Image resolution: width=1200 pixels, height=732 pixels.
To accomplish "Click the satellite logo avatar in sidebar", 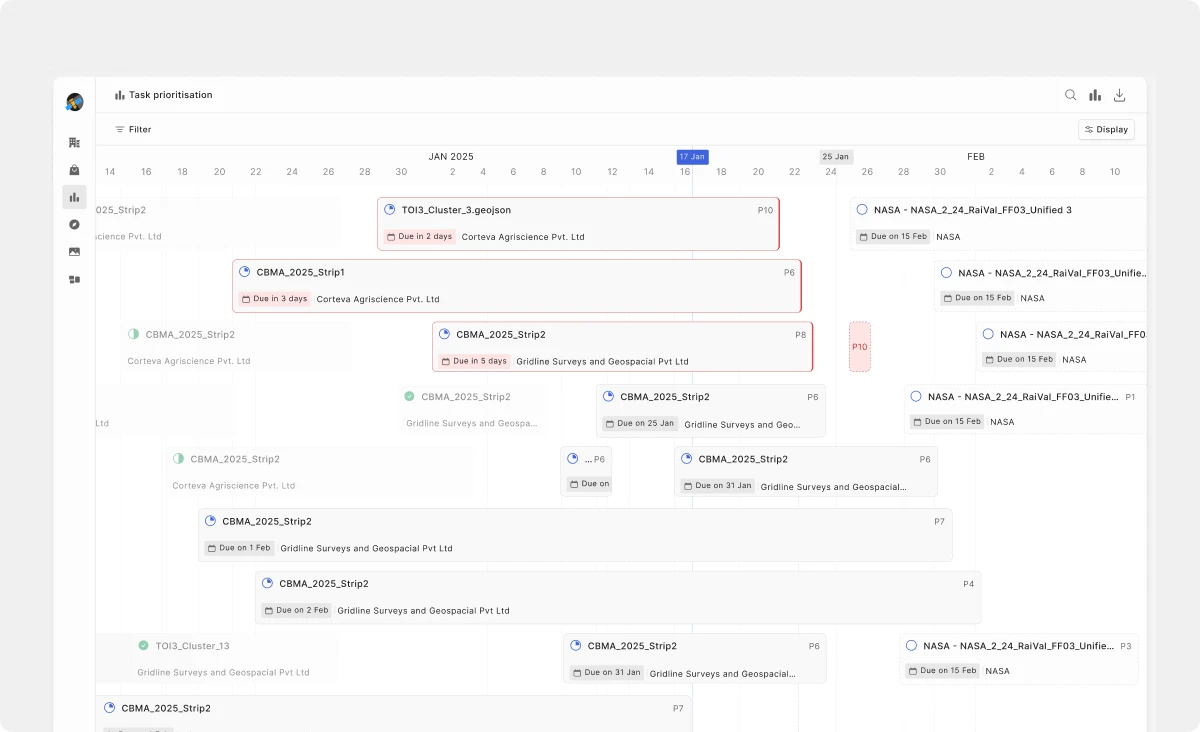I will [75, 102].
